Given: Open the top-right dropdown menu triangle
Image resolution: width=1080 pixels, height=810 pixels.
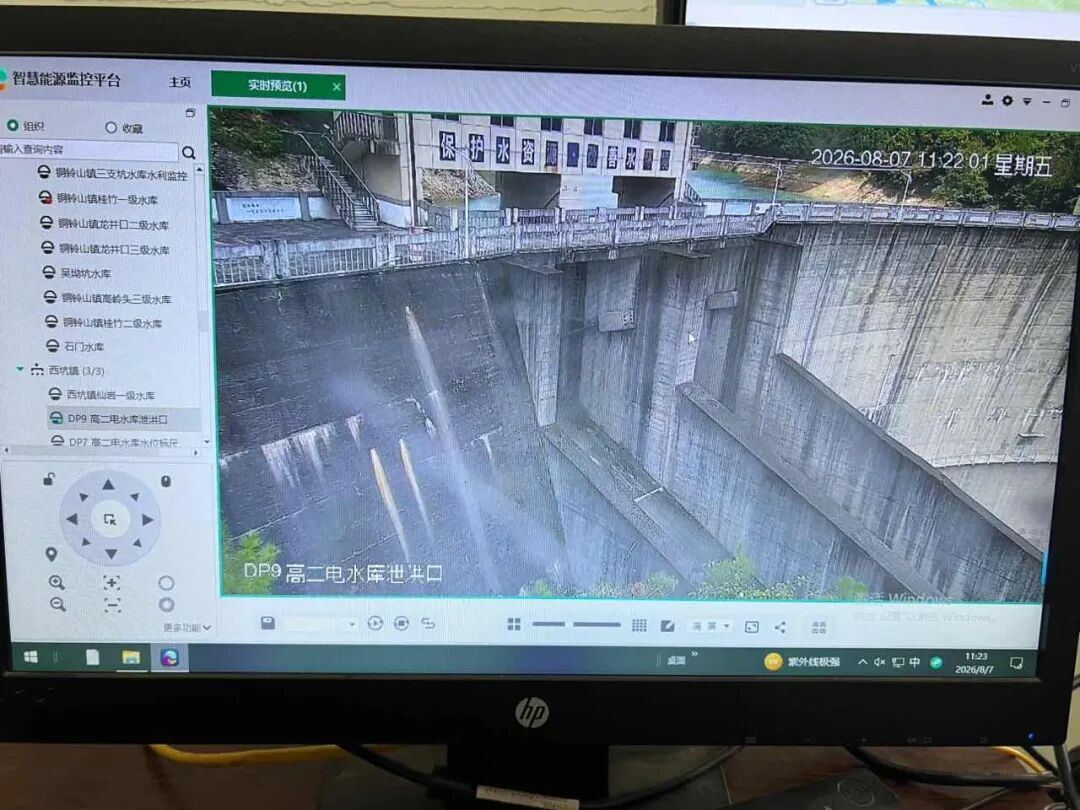Looking at the screenshot, I should (x=1027, y=101).
